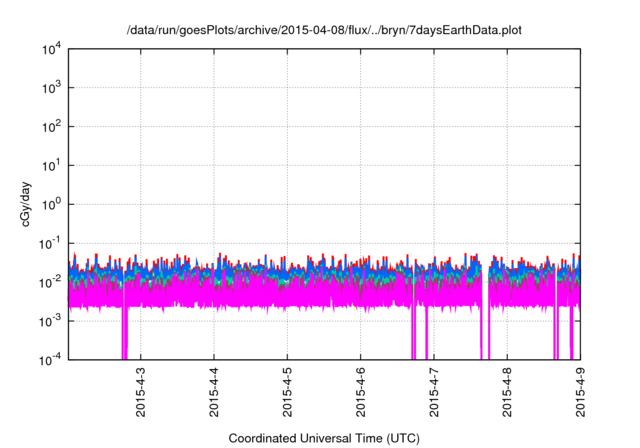This screenshot has height=448, width=640.
Task: Click the 2015-4-4 date label
Action: (214, 392)
